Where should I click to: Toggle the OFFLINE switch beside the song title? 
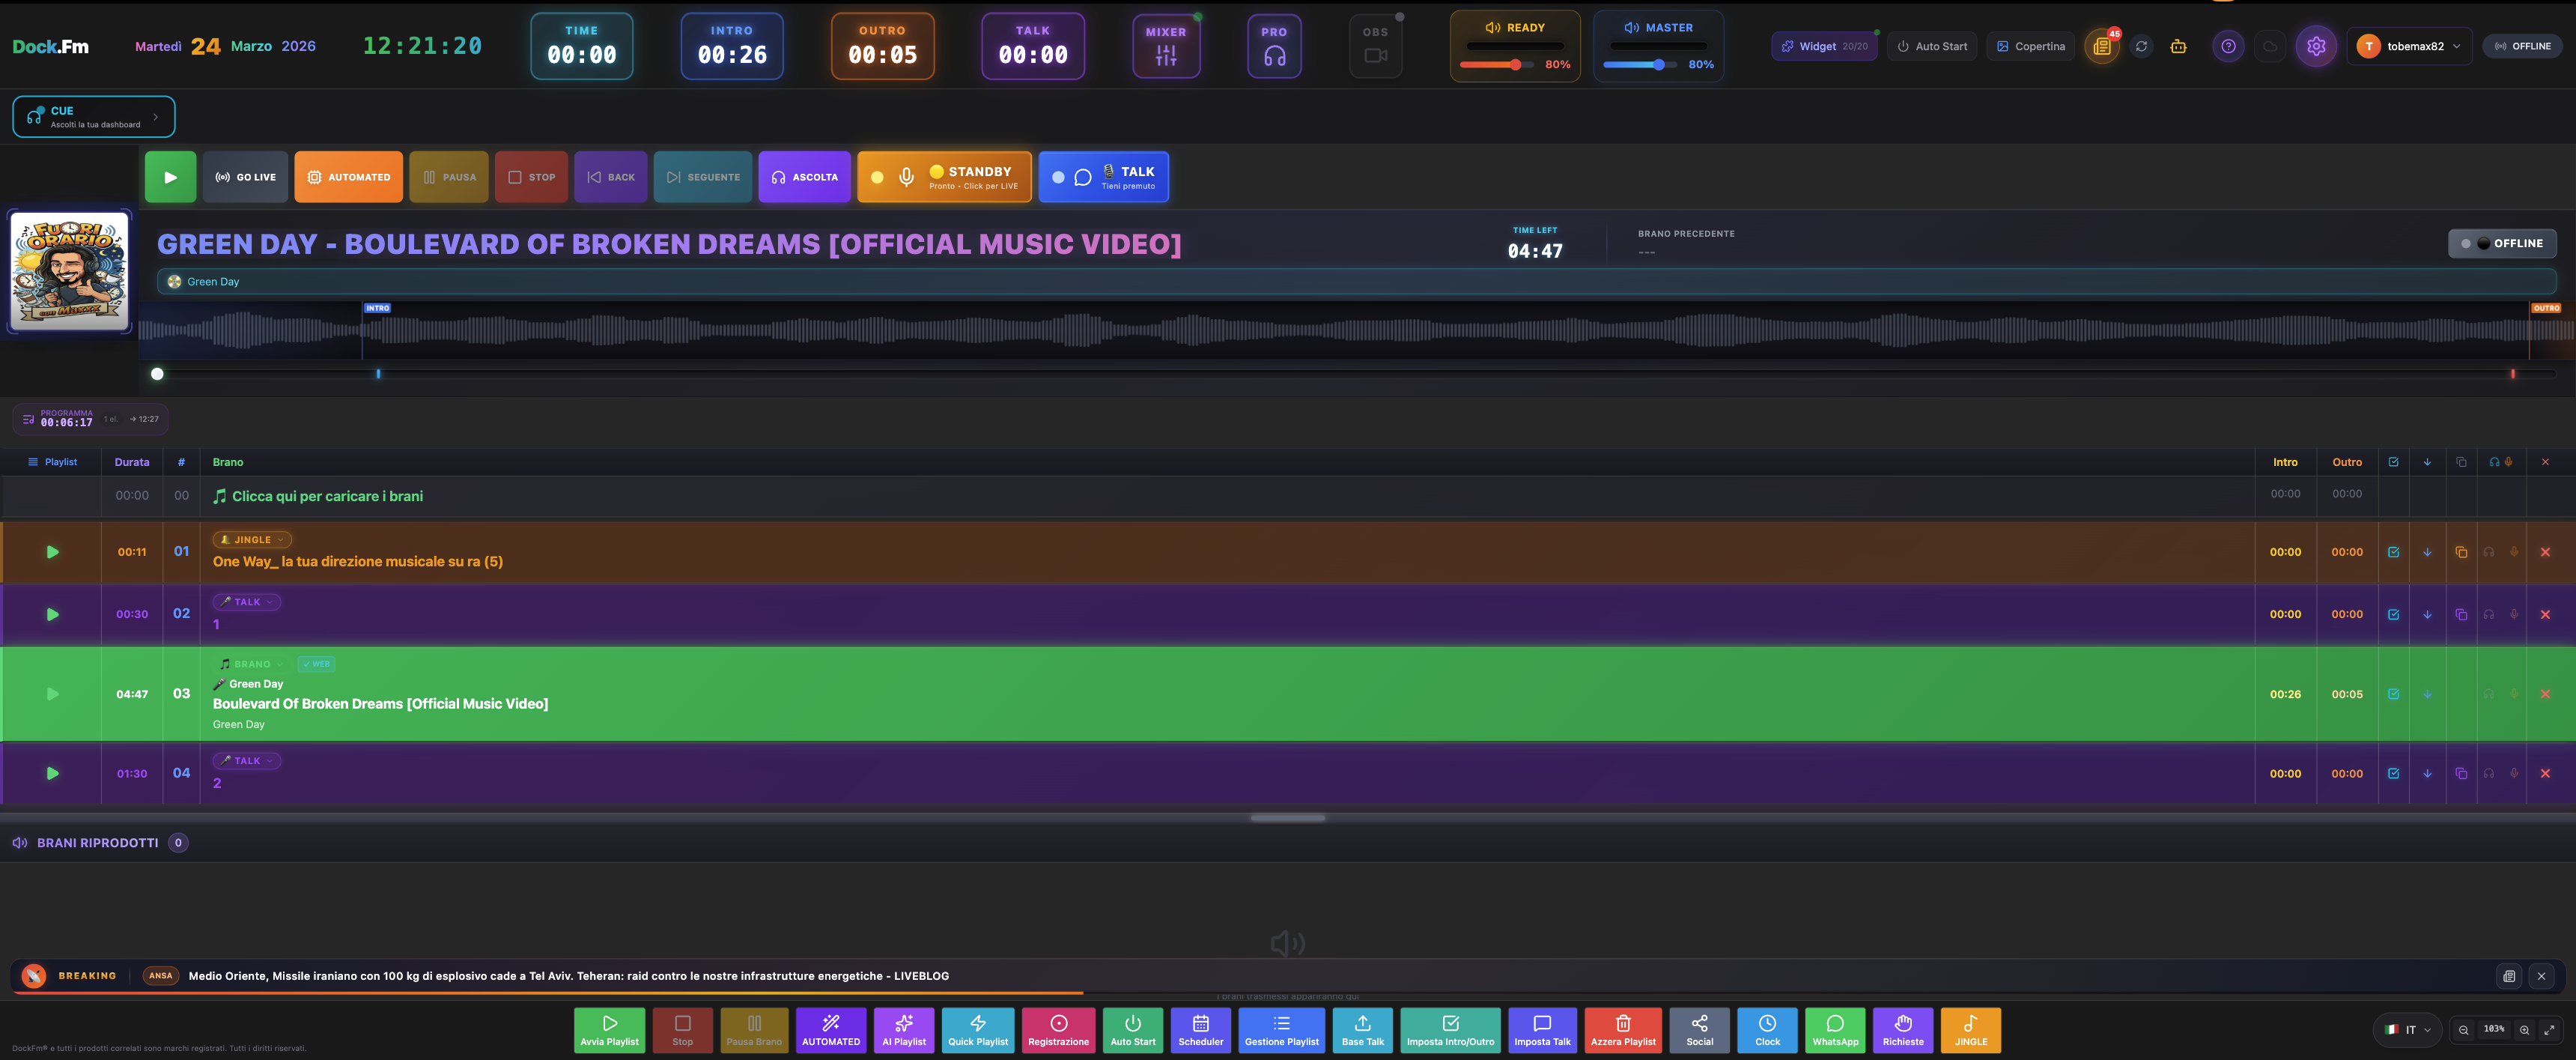point(2502,243)
